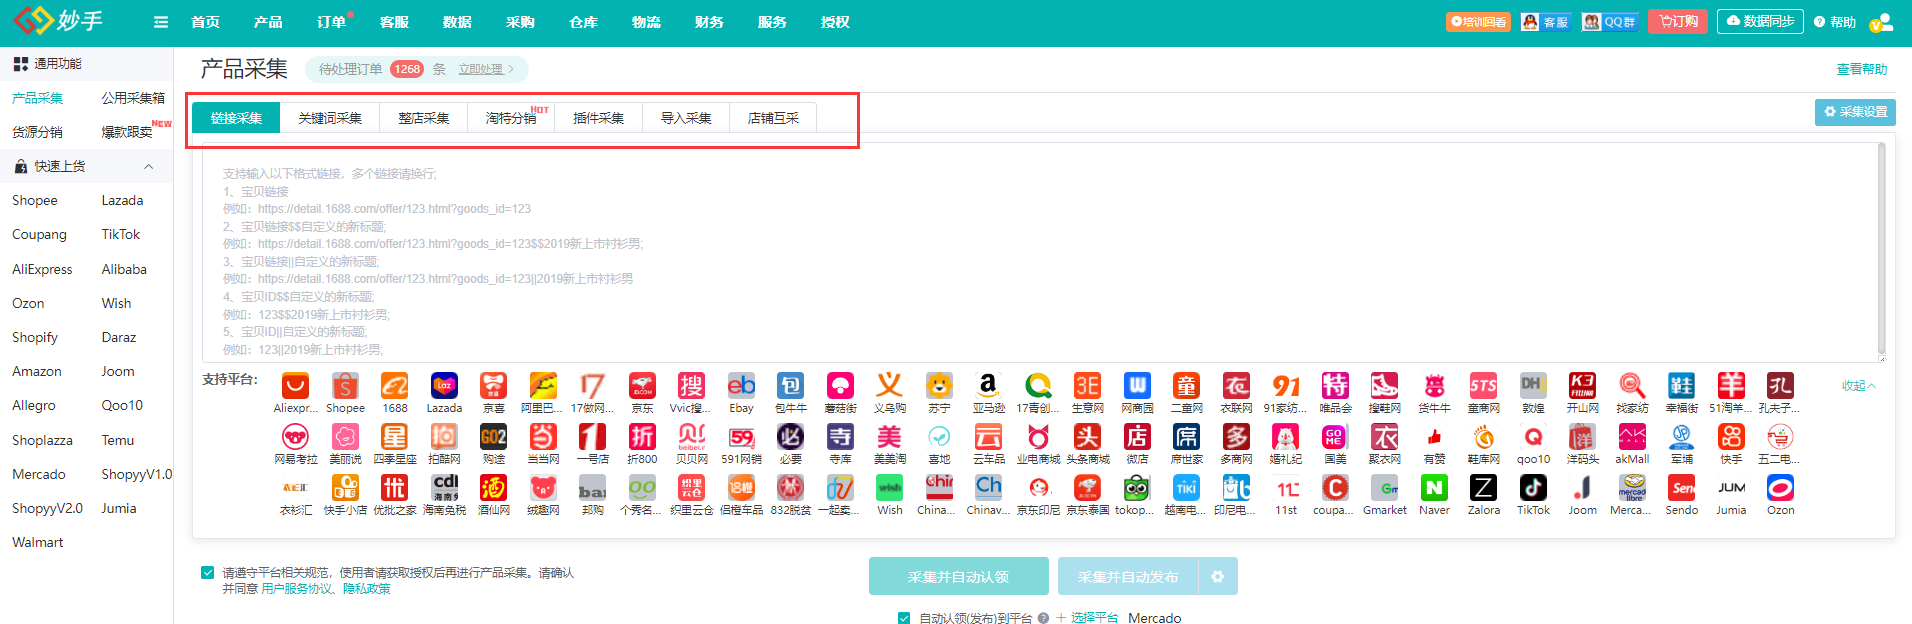Click the qoo10 platform icon
The width and height of the screenshot is (1912, 624).
pyautogui.click(x=1533, y=437)
